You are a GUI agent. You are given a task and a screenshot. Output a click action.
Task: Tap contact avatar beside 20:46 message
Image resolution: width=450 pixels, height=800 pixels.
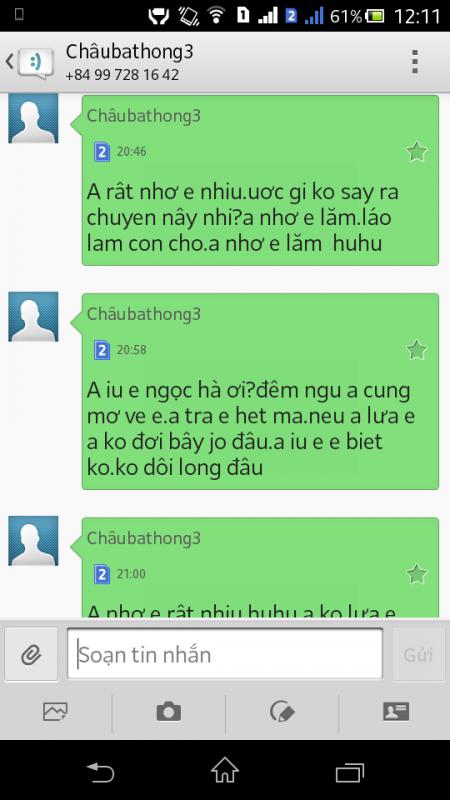[x=33, y=118]
